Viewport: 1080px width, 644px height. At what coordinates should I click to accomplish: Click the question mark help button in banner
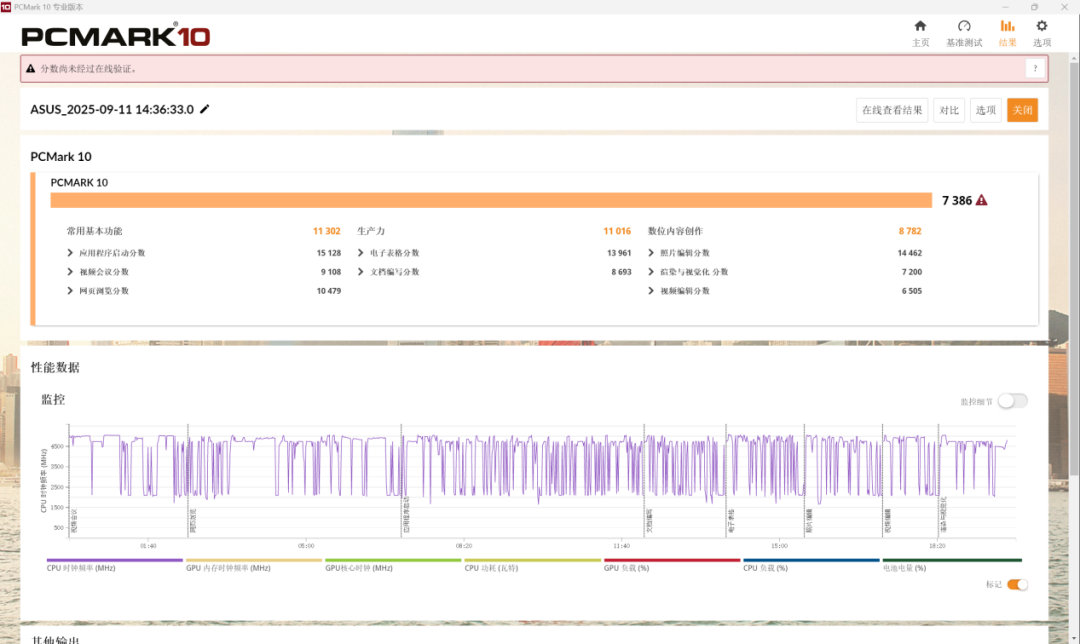click(x=1035, y=68)
